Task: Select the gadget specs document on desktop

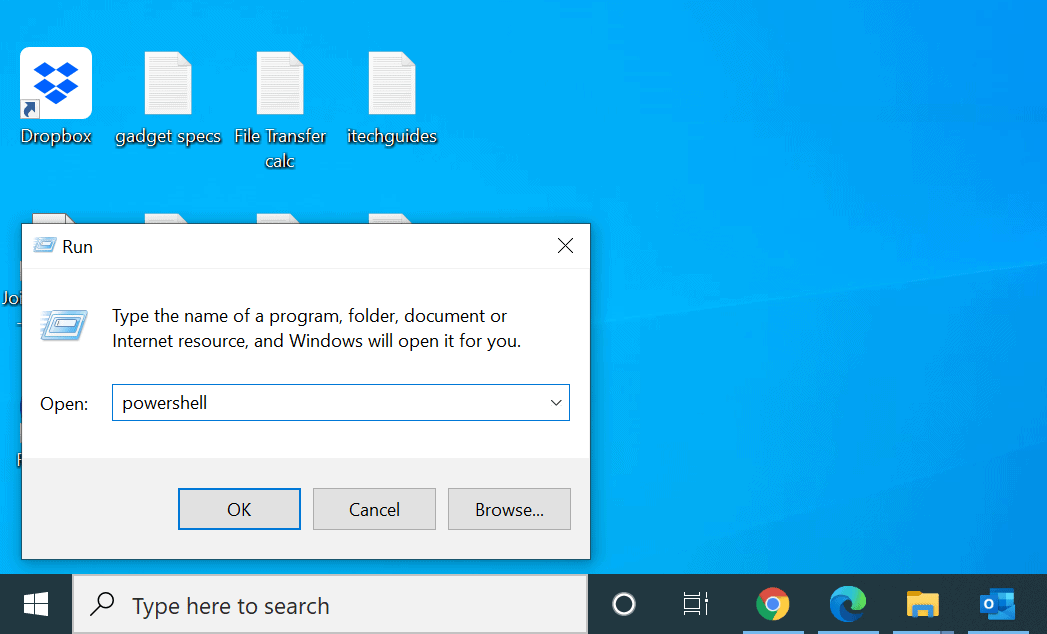Action: pyautogui.click(x=167, y=83)
